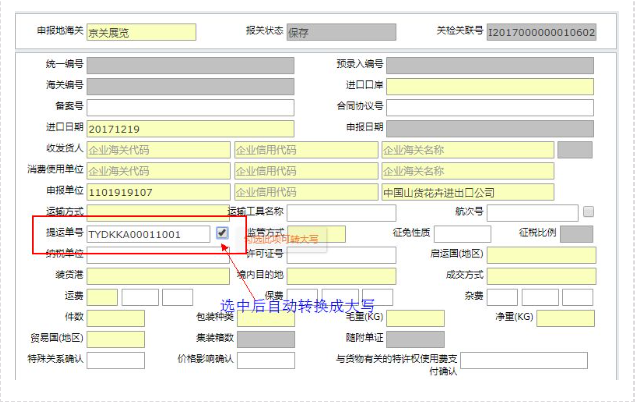This screenshot has height=402, width=635.
Task: Focus the 许可证号 input field
Action: click(x=341, y=255)
